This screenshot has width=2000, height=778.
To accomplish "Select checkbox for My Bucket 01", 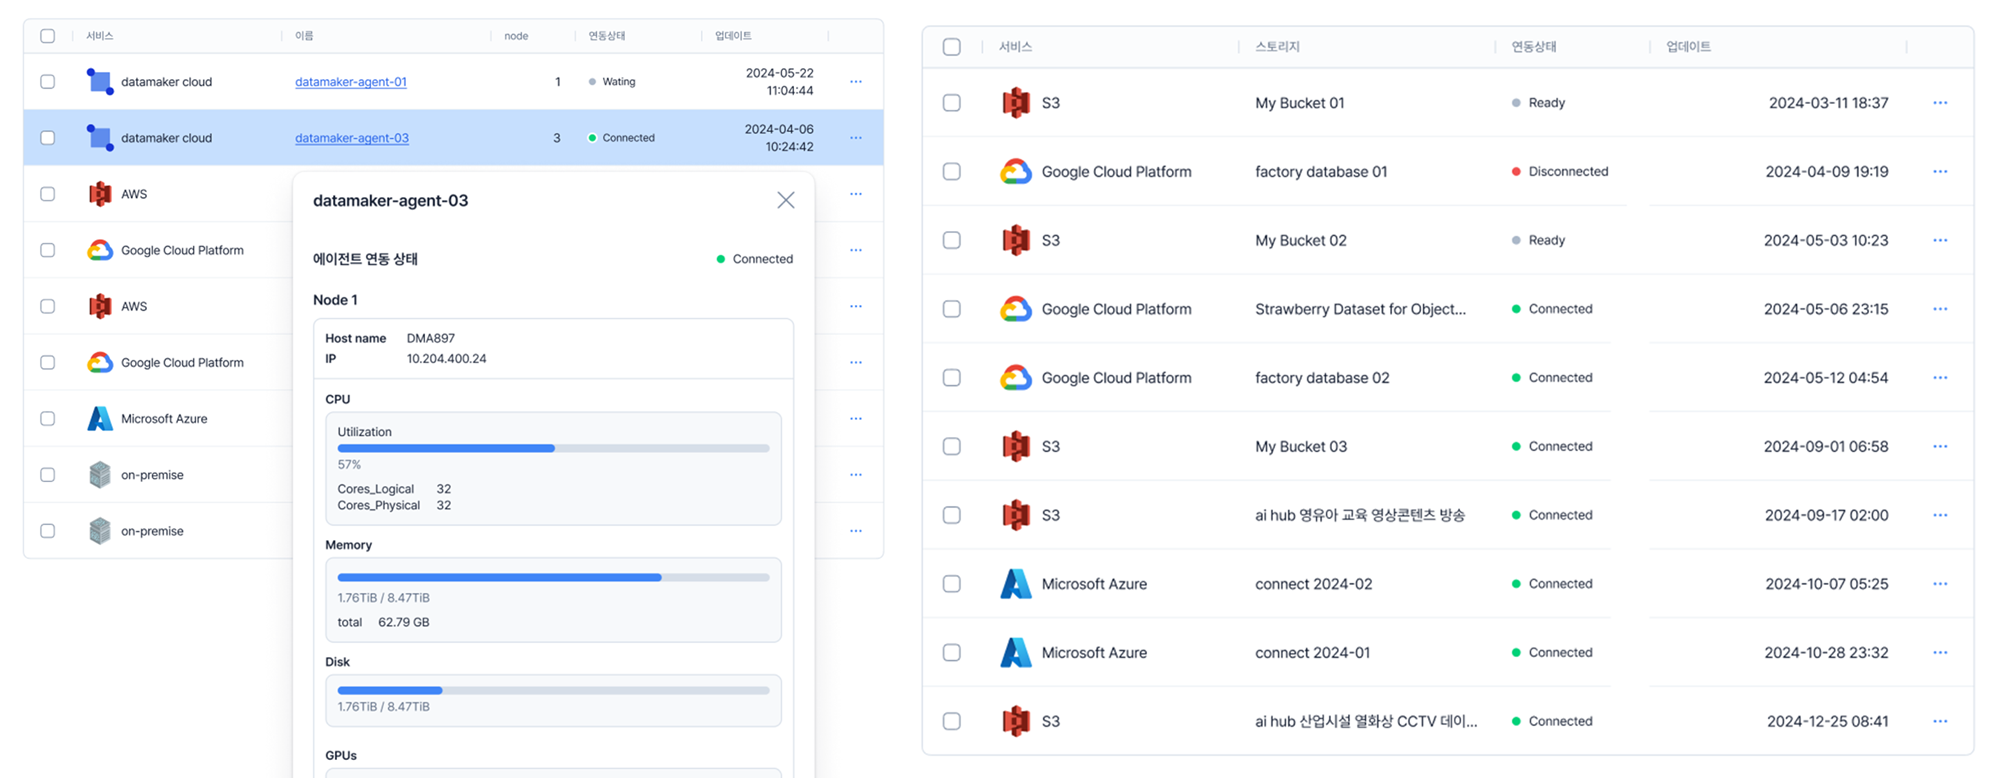I will [x=952, y=103].
